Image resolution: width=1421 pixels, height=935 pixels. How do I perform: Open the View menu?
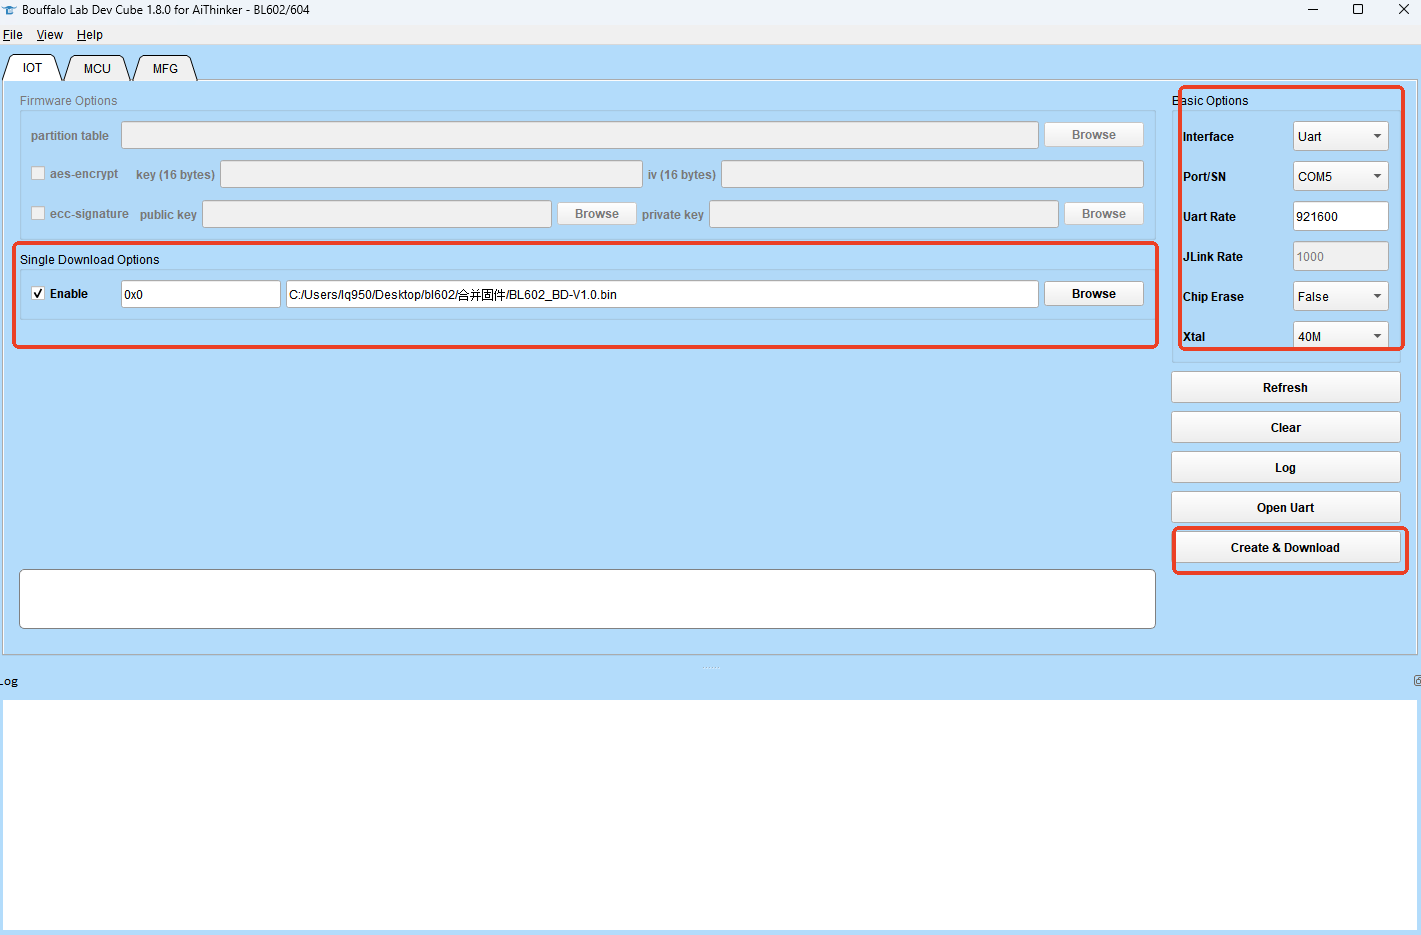(x=50, y=35)
